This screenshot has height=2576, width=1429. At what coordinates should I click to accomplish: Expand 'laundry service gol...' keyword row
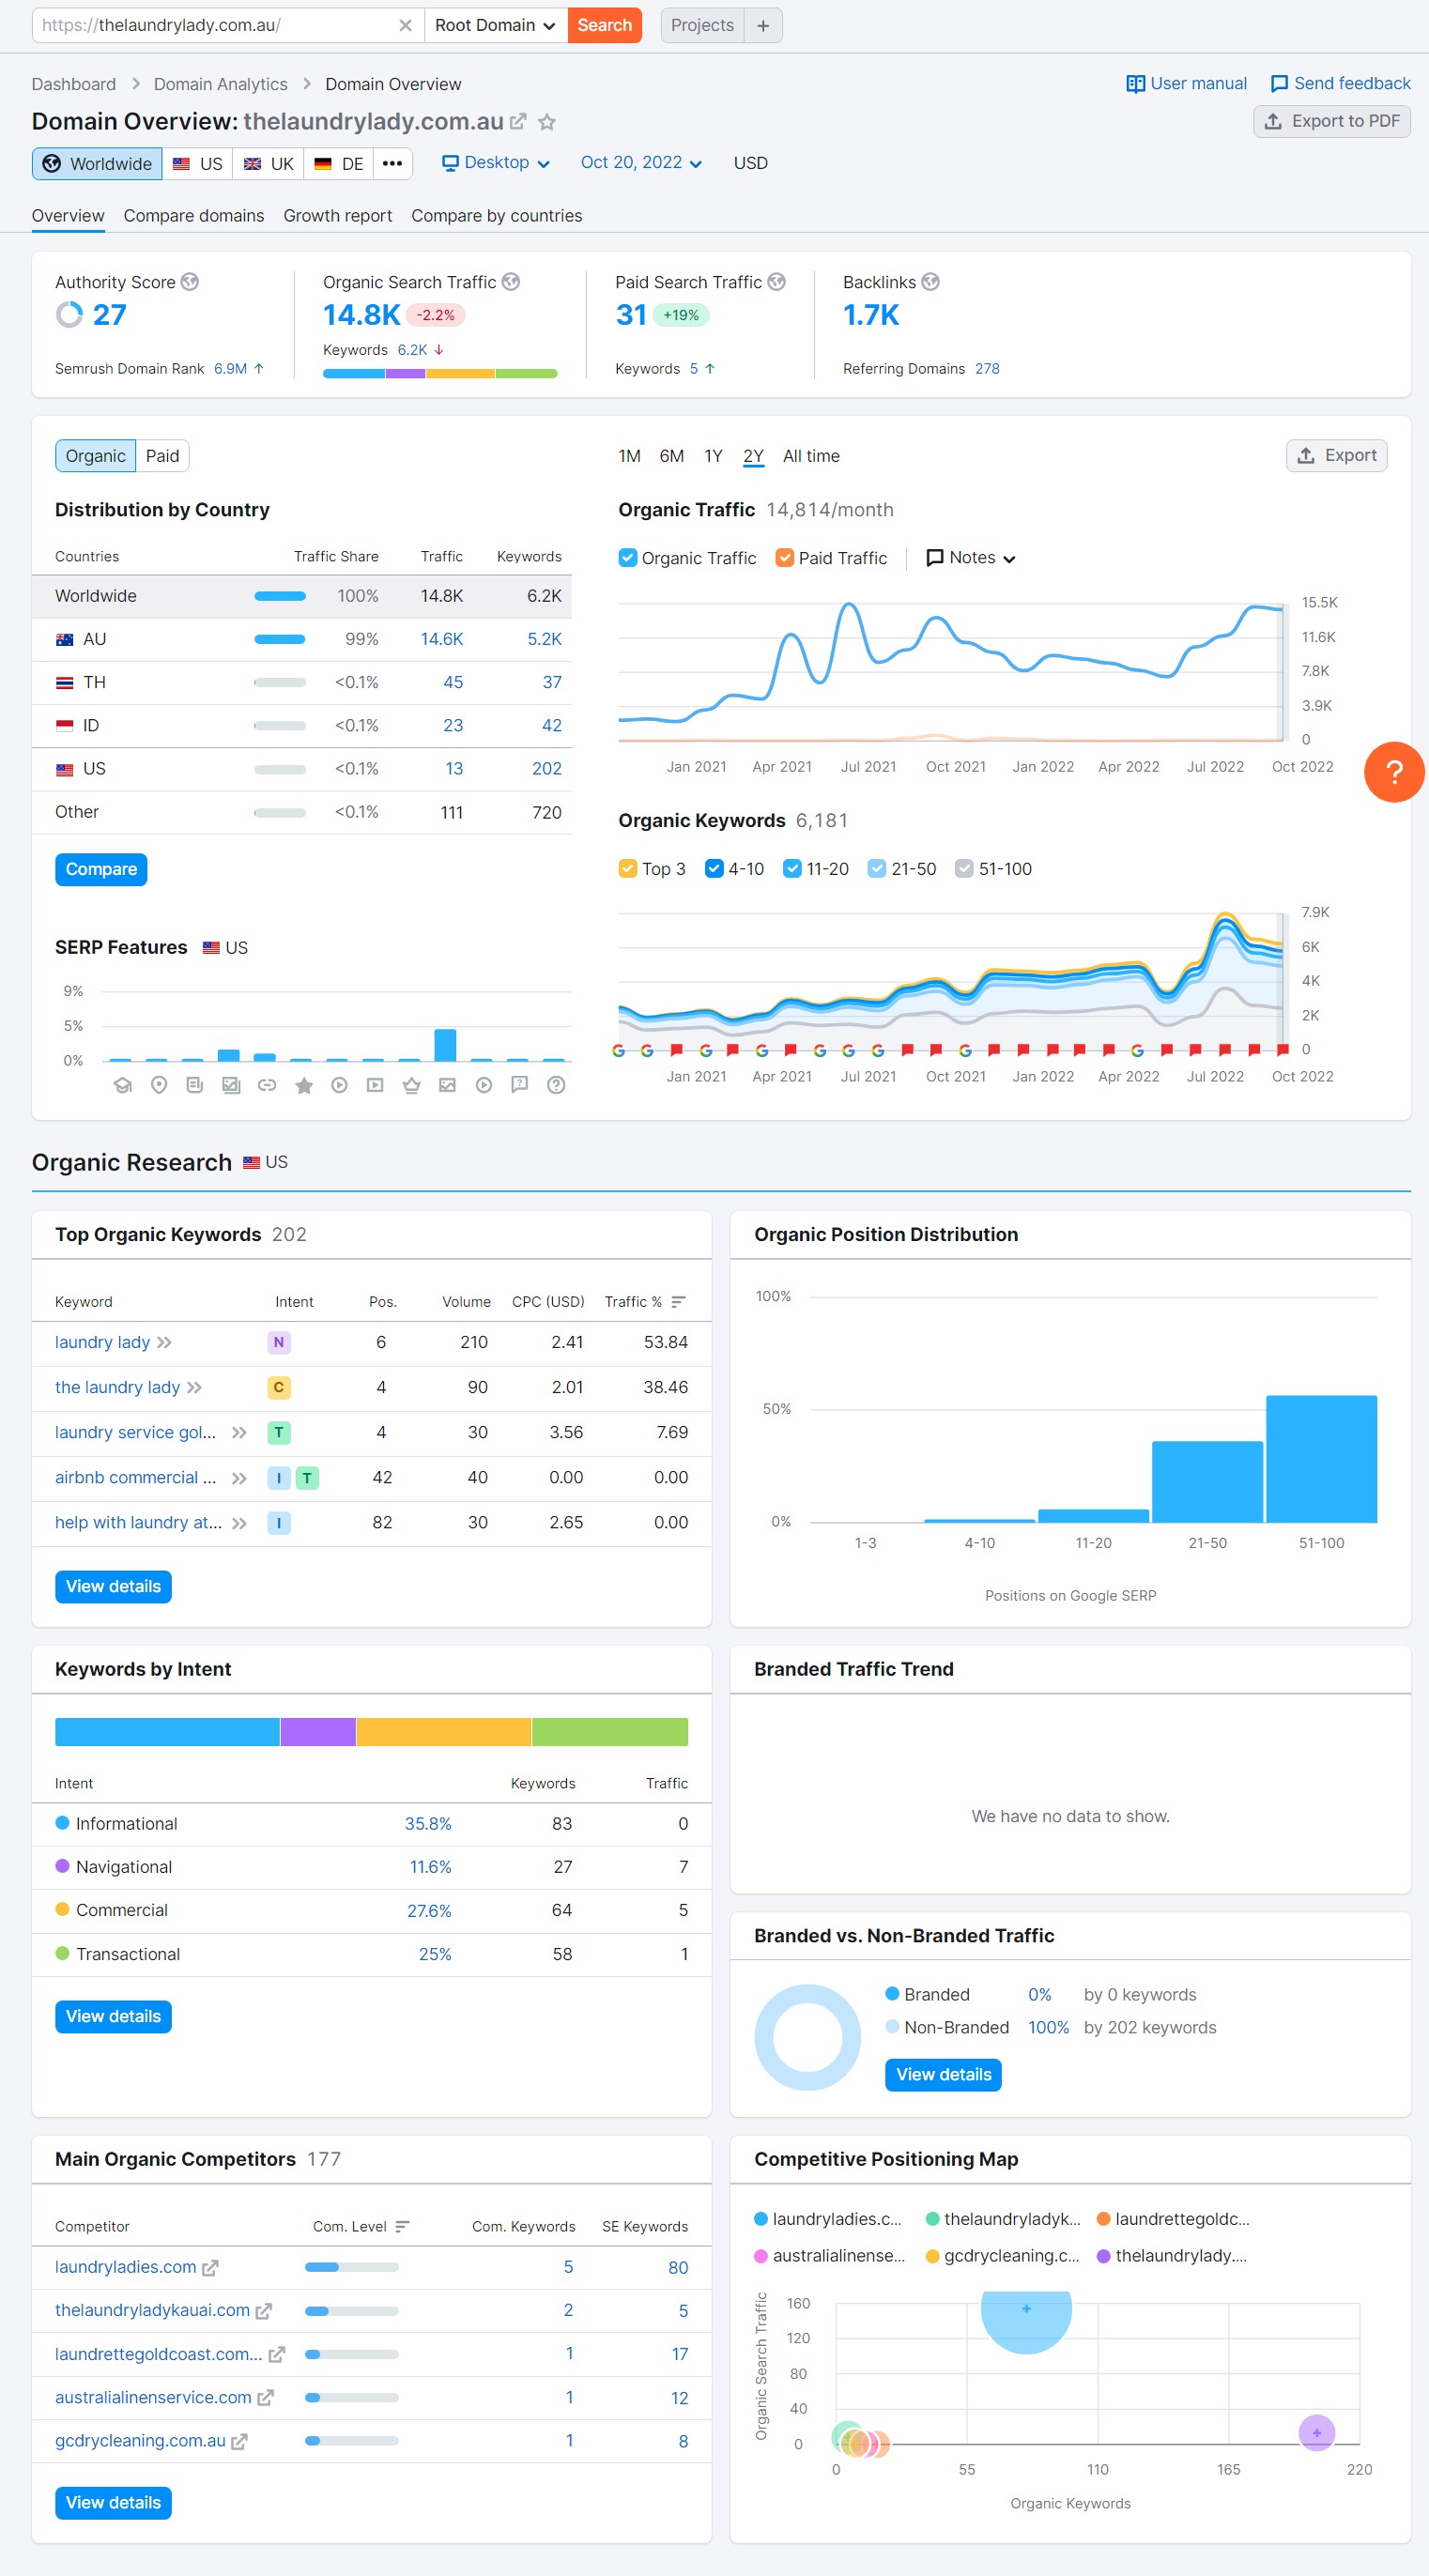(239, 1432)
